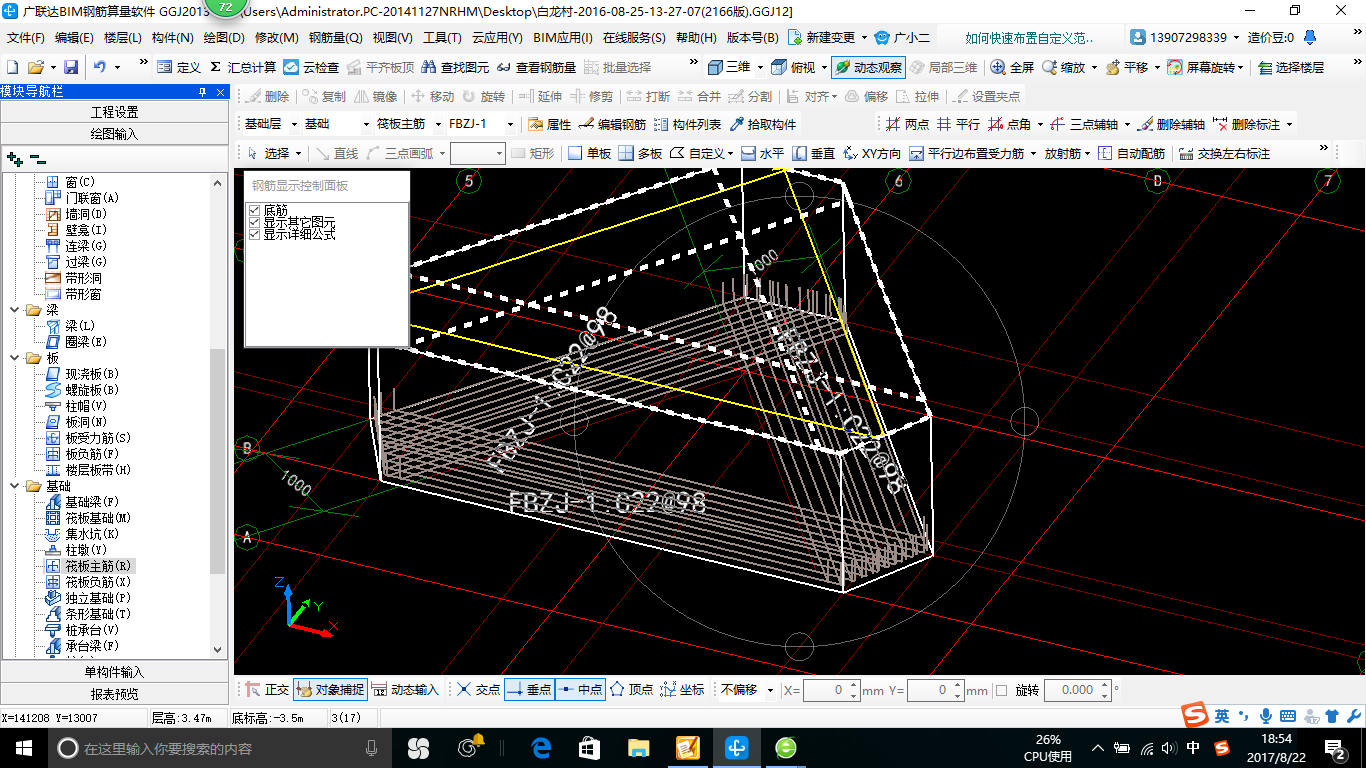Click the 汇总计算 summary calculation icon

243,67
